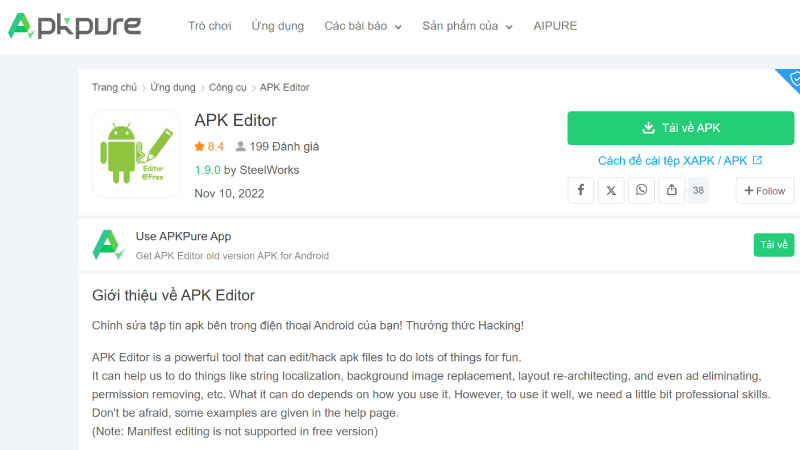
Task: Click version number 1.9.0
Action: coord(207,170)
